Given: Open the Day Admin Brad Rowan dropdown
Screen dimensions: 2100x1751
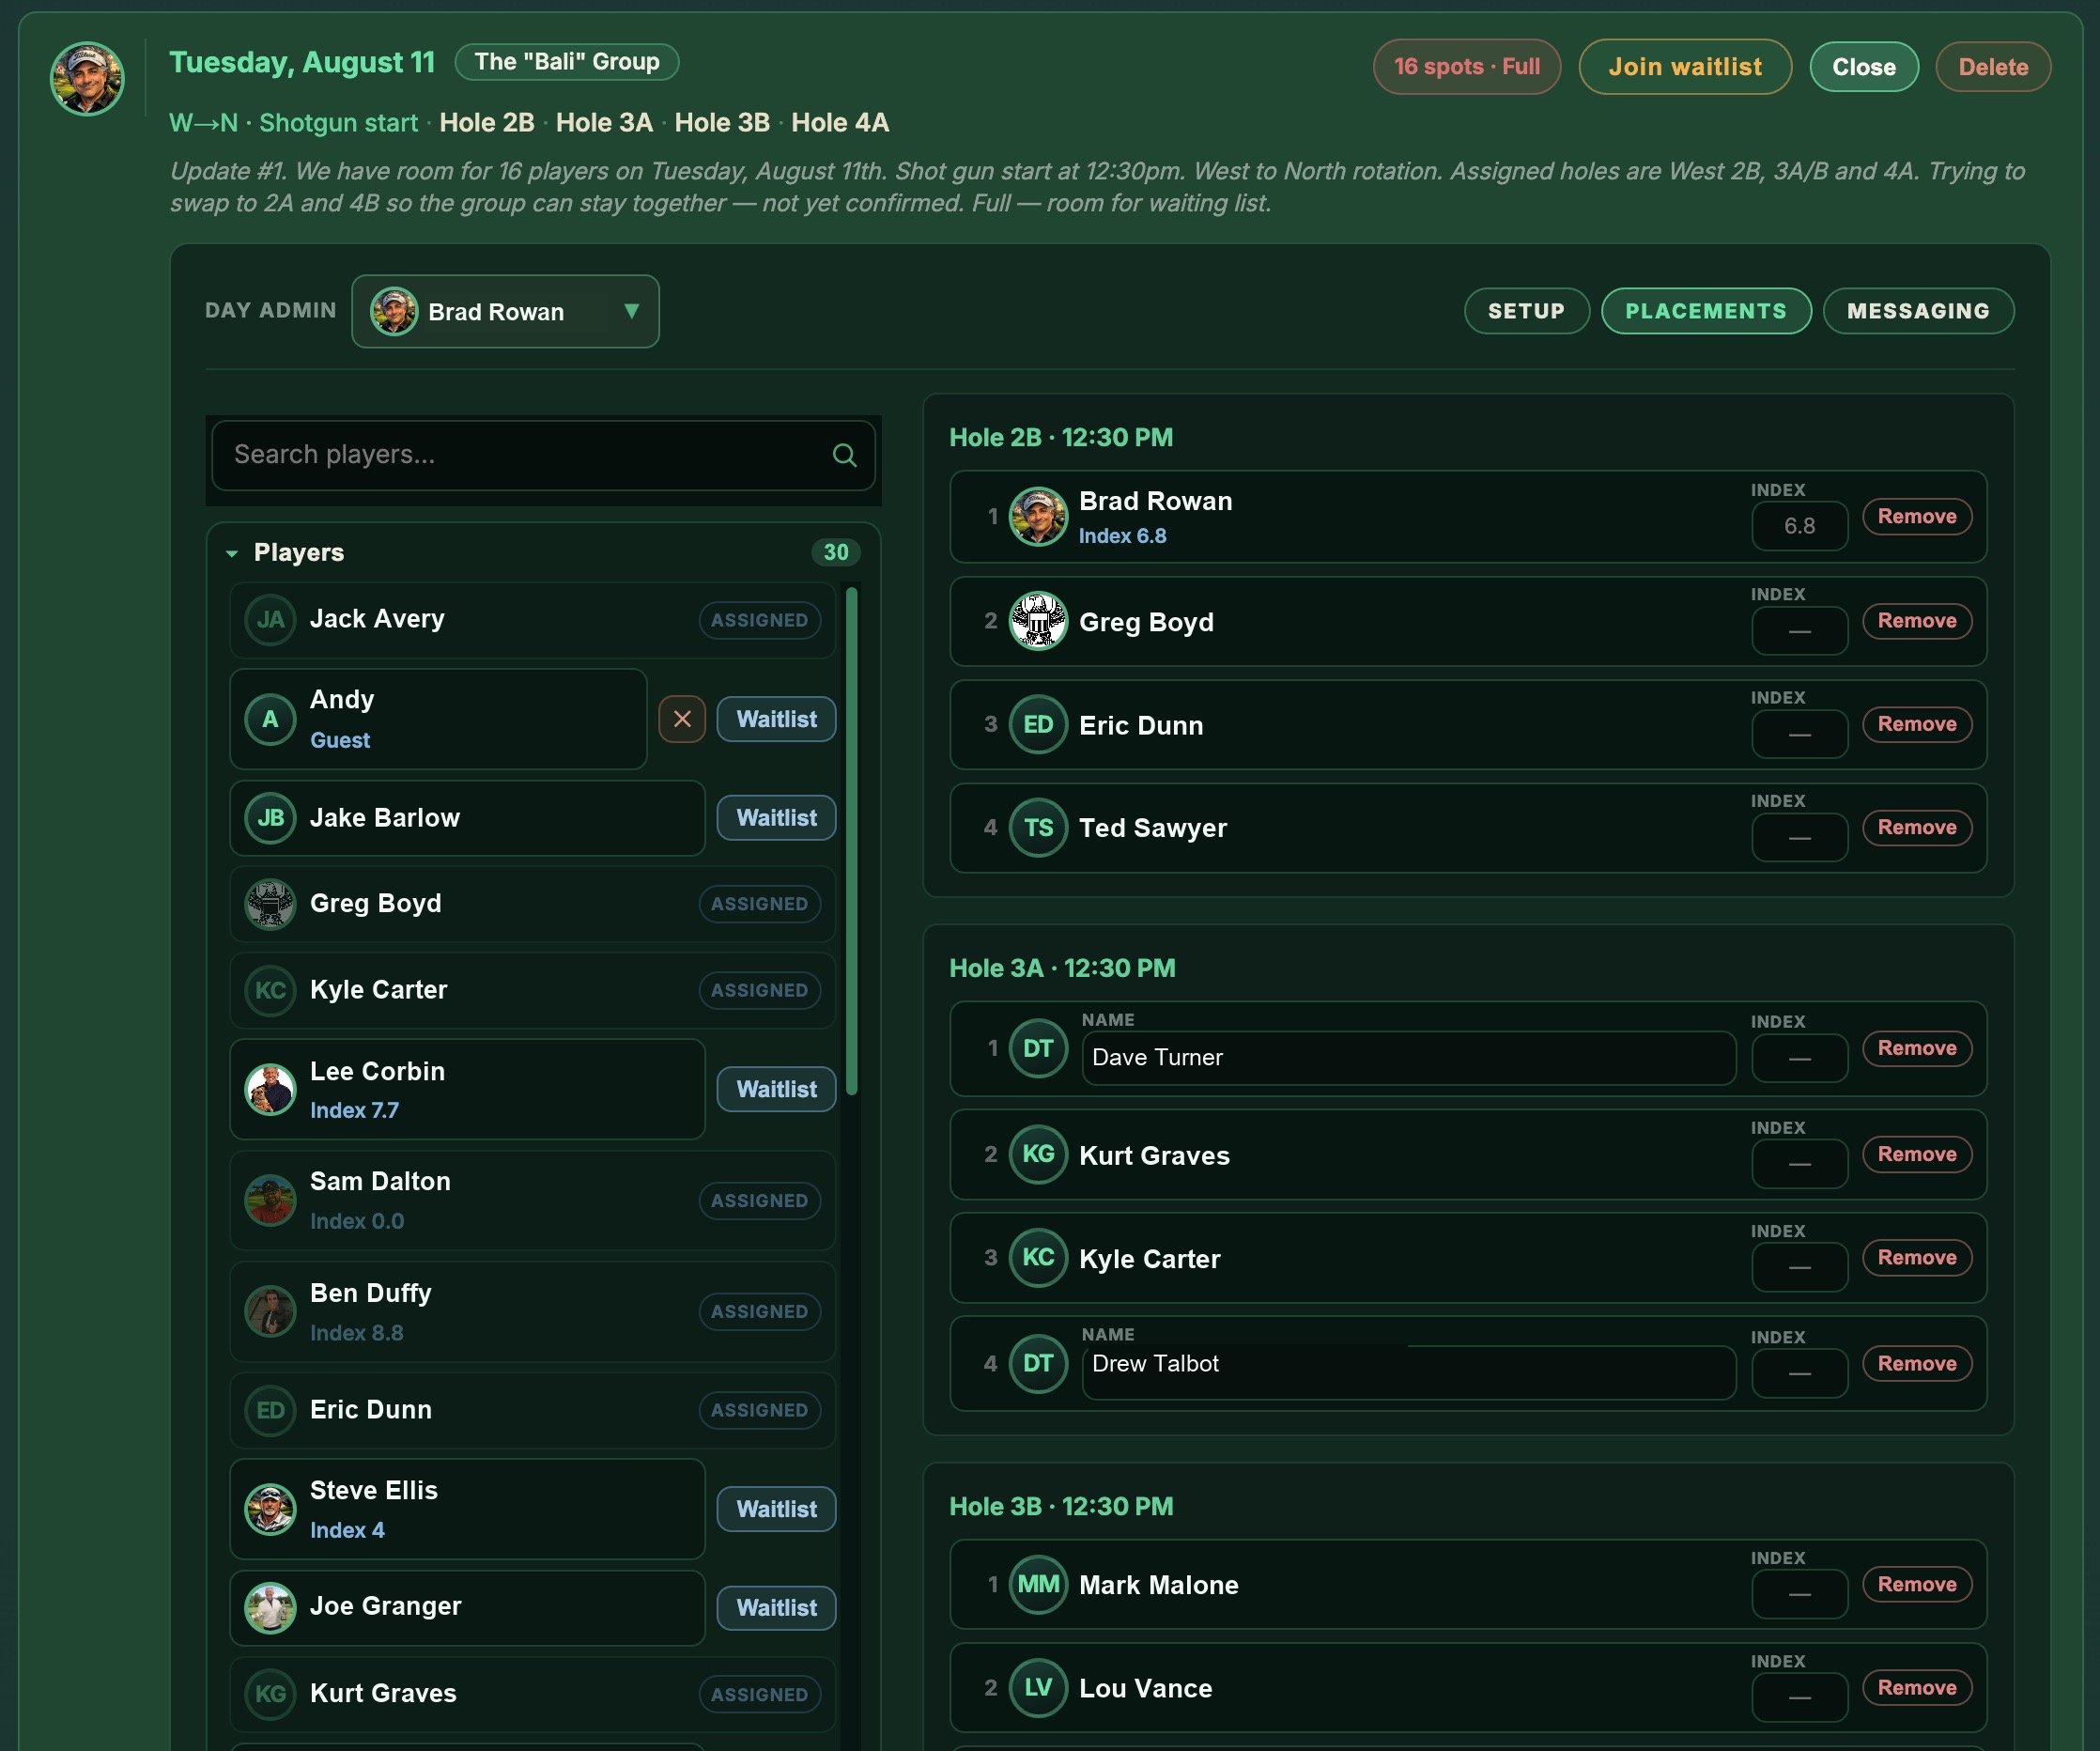Looking at the screenshot, I should pos(505,312).
